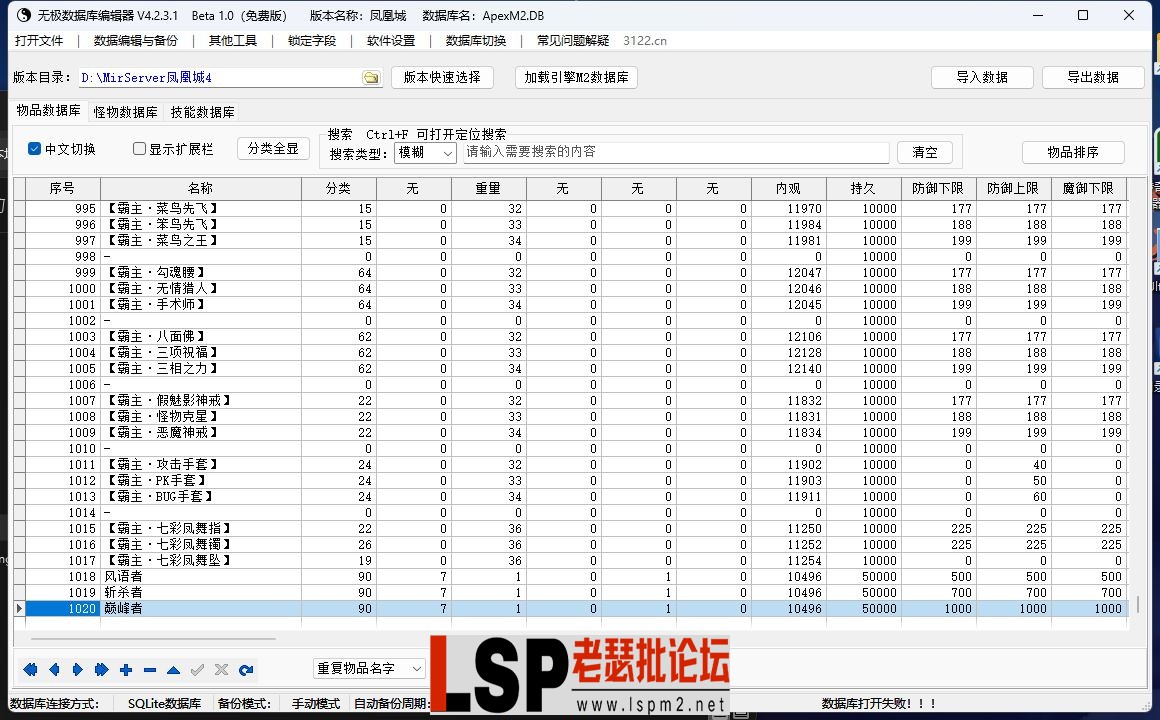Screen dimensions: 1160x720
Task: Edit the record using the triangle icon
Action: click(173, 670)
